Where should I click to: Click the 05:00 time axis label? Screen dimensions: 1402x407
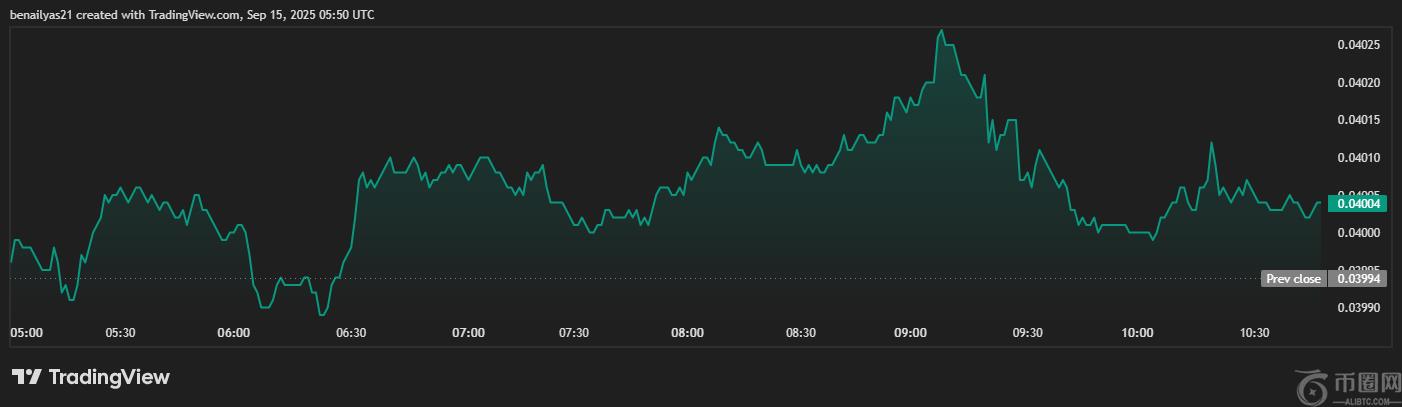tap(25, 333)
